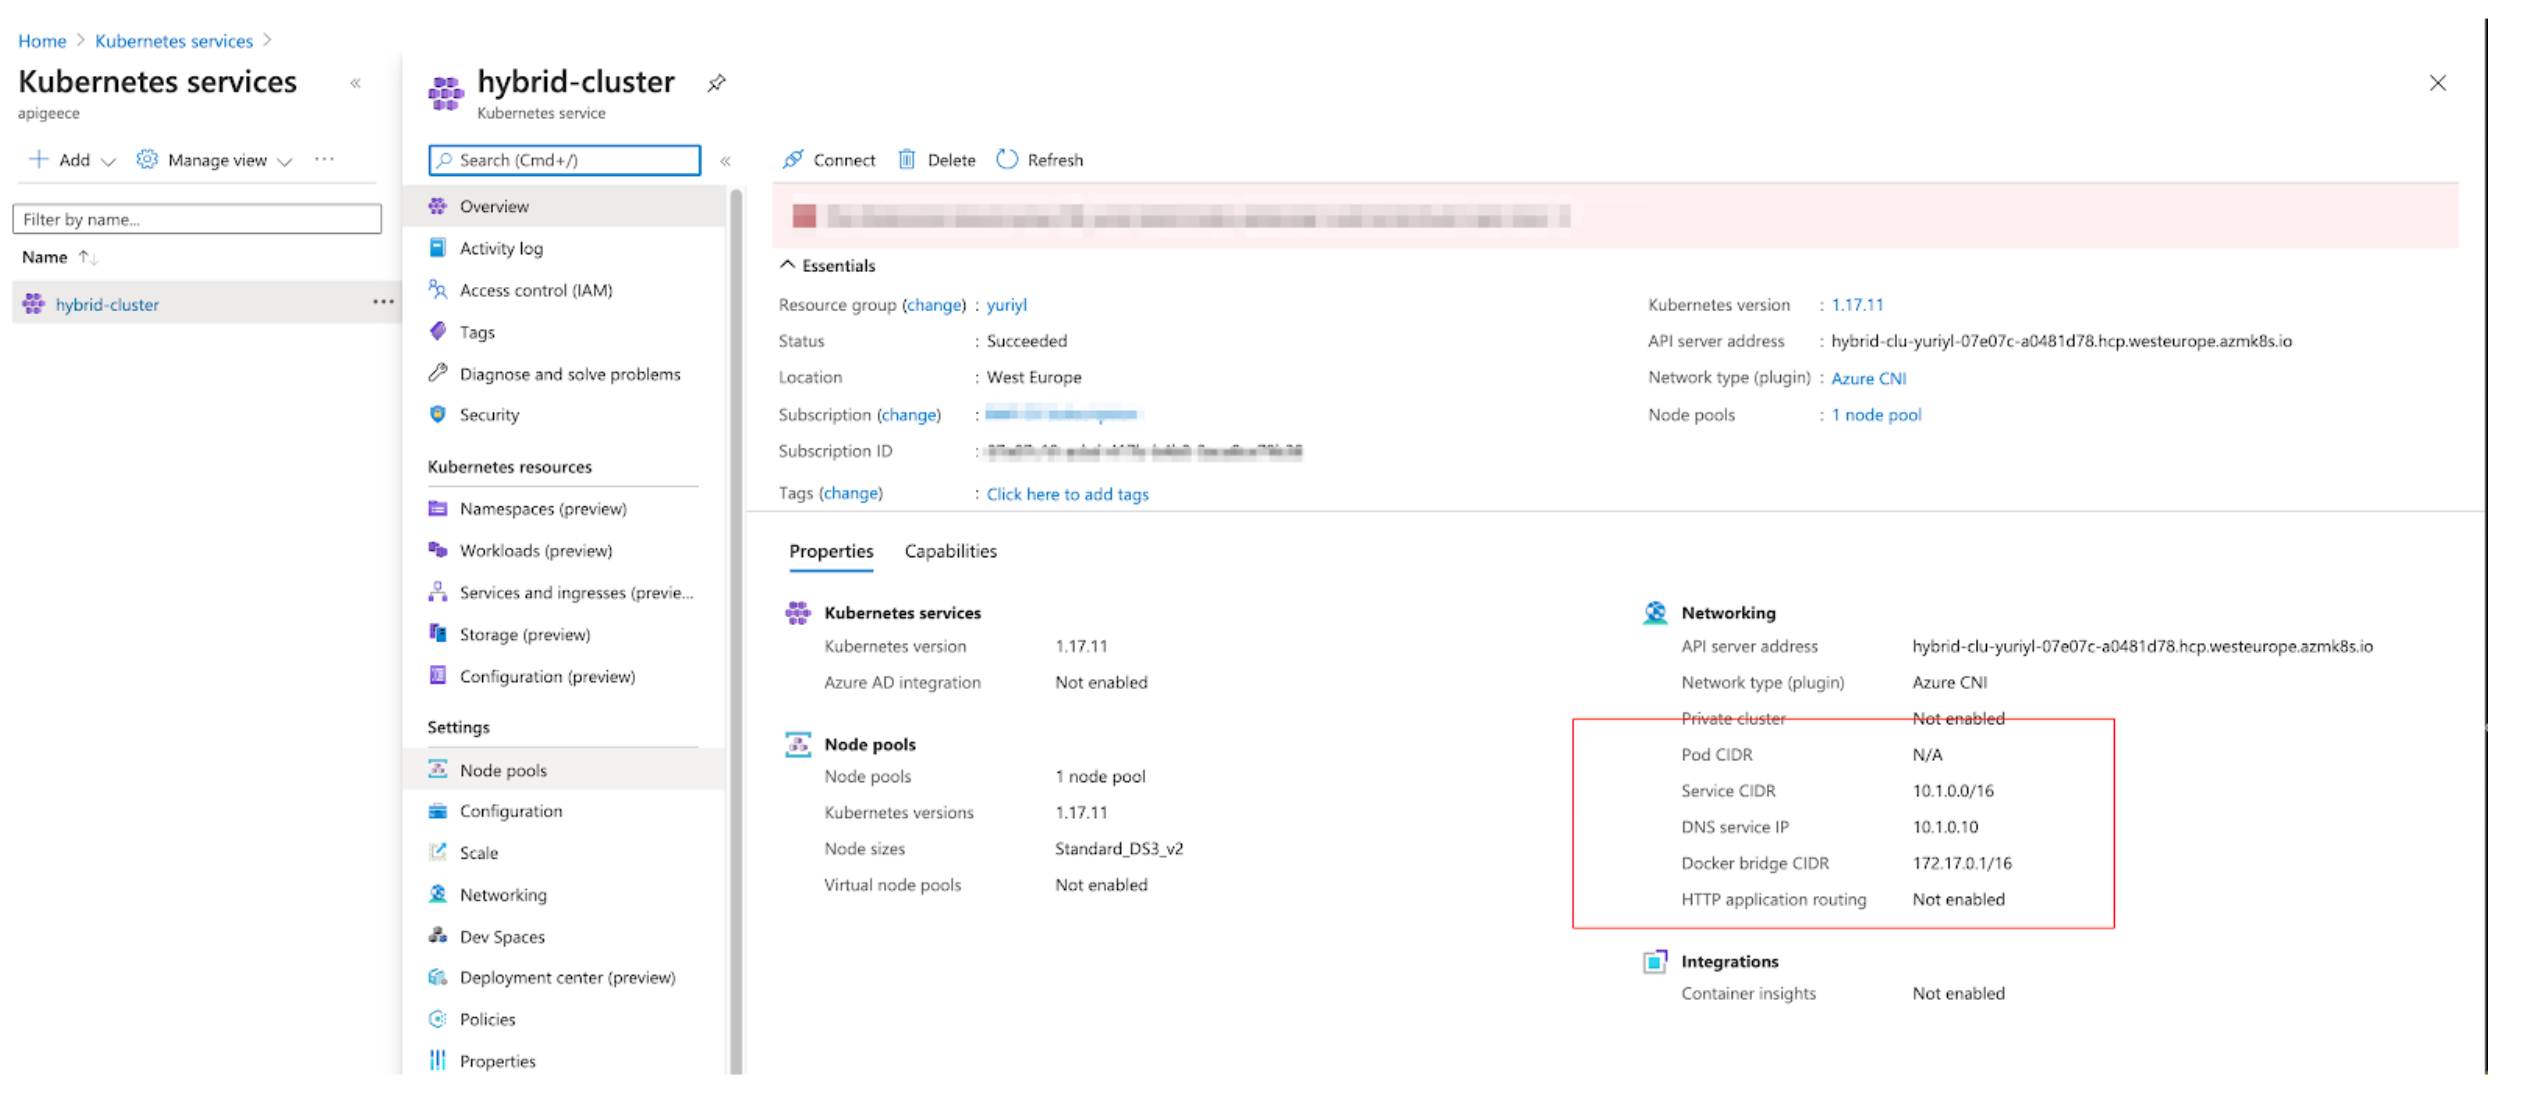The image size is (2538, 1108).
Task: Click the Networking settings icon
Action: point(438,894)
